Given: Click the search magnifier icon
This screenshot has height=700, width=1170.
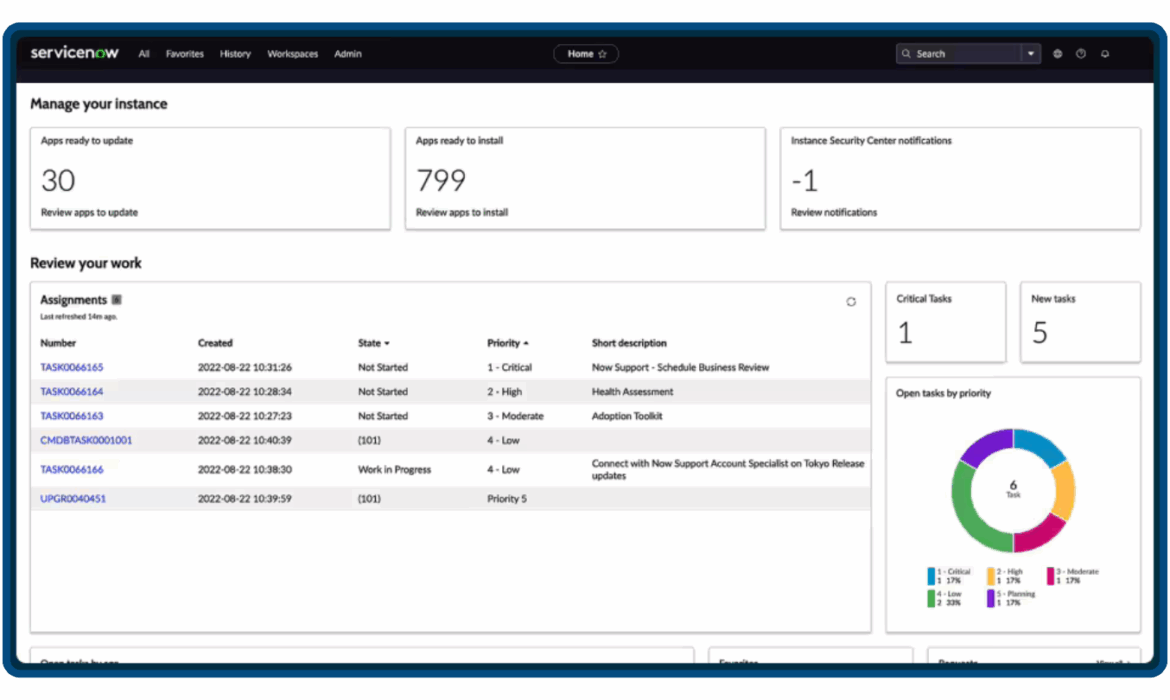Looking at the screenshot, I should 906,54.
